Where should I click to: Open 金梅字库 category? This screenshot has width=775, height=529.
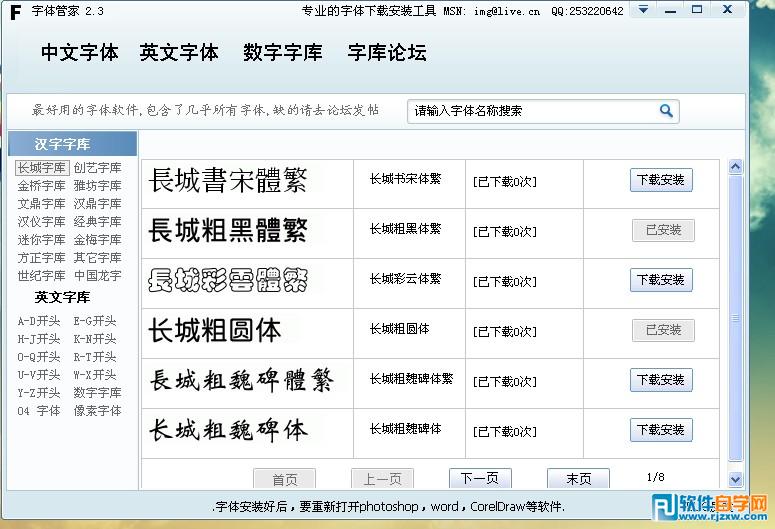click(x=98, y=239)
